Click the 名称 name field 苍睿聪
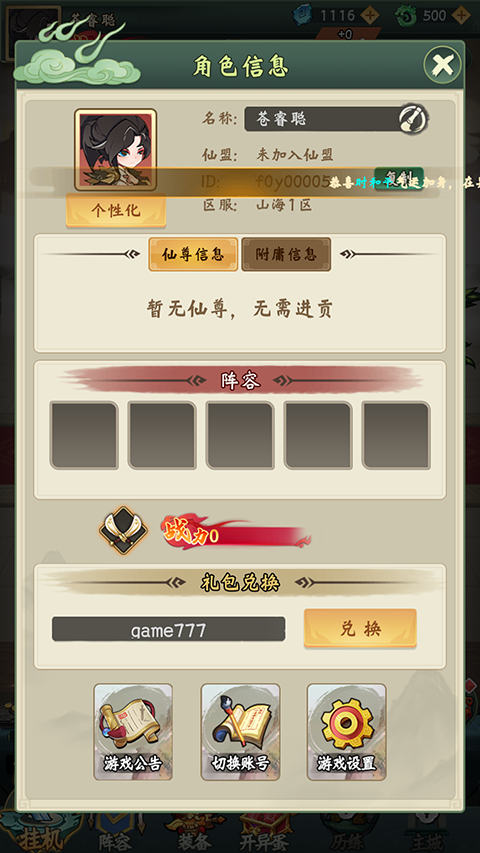Screen dimensions: 480x853 click(x=322, y=119)
